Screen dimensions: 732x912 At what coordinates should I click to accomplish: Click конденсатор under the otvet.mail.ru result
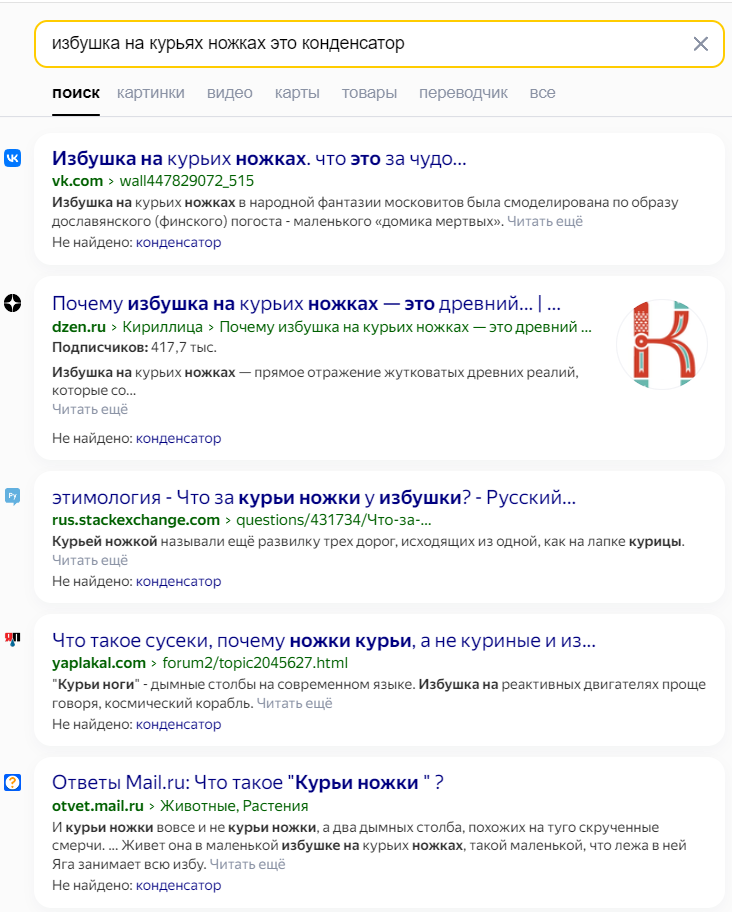point(178,885)
